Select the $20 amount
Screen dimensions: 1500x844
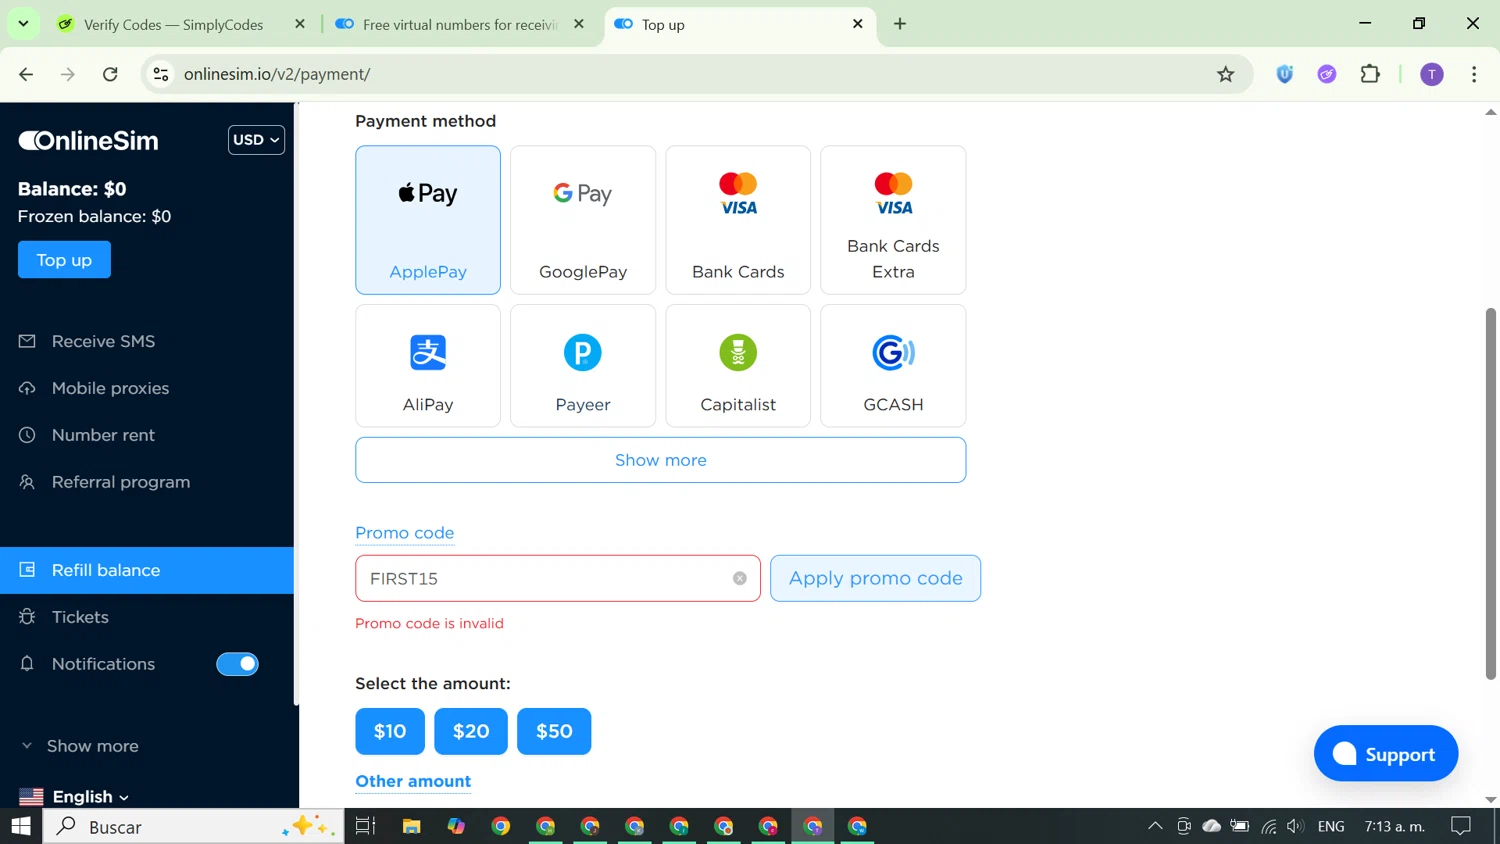click(471, 731)
